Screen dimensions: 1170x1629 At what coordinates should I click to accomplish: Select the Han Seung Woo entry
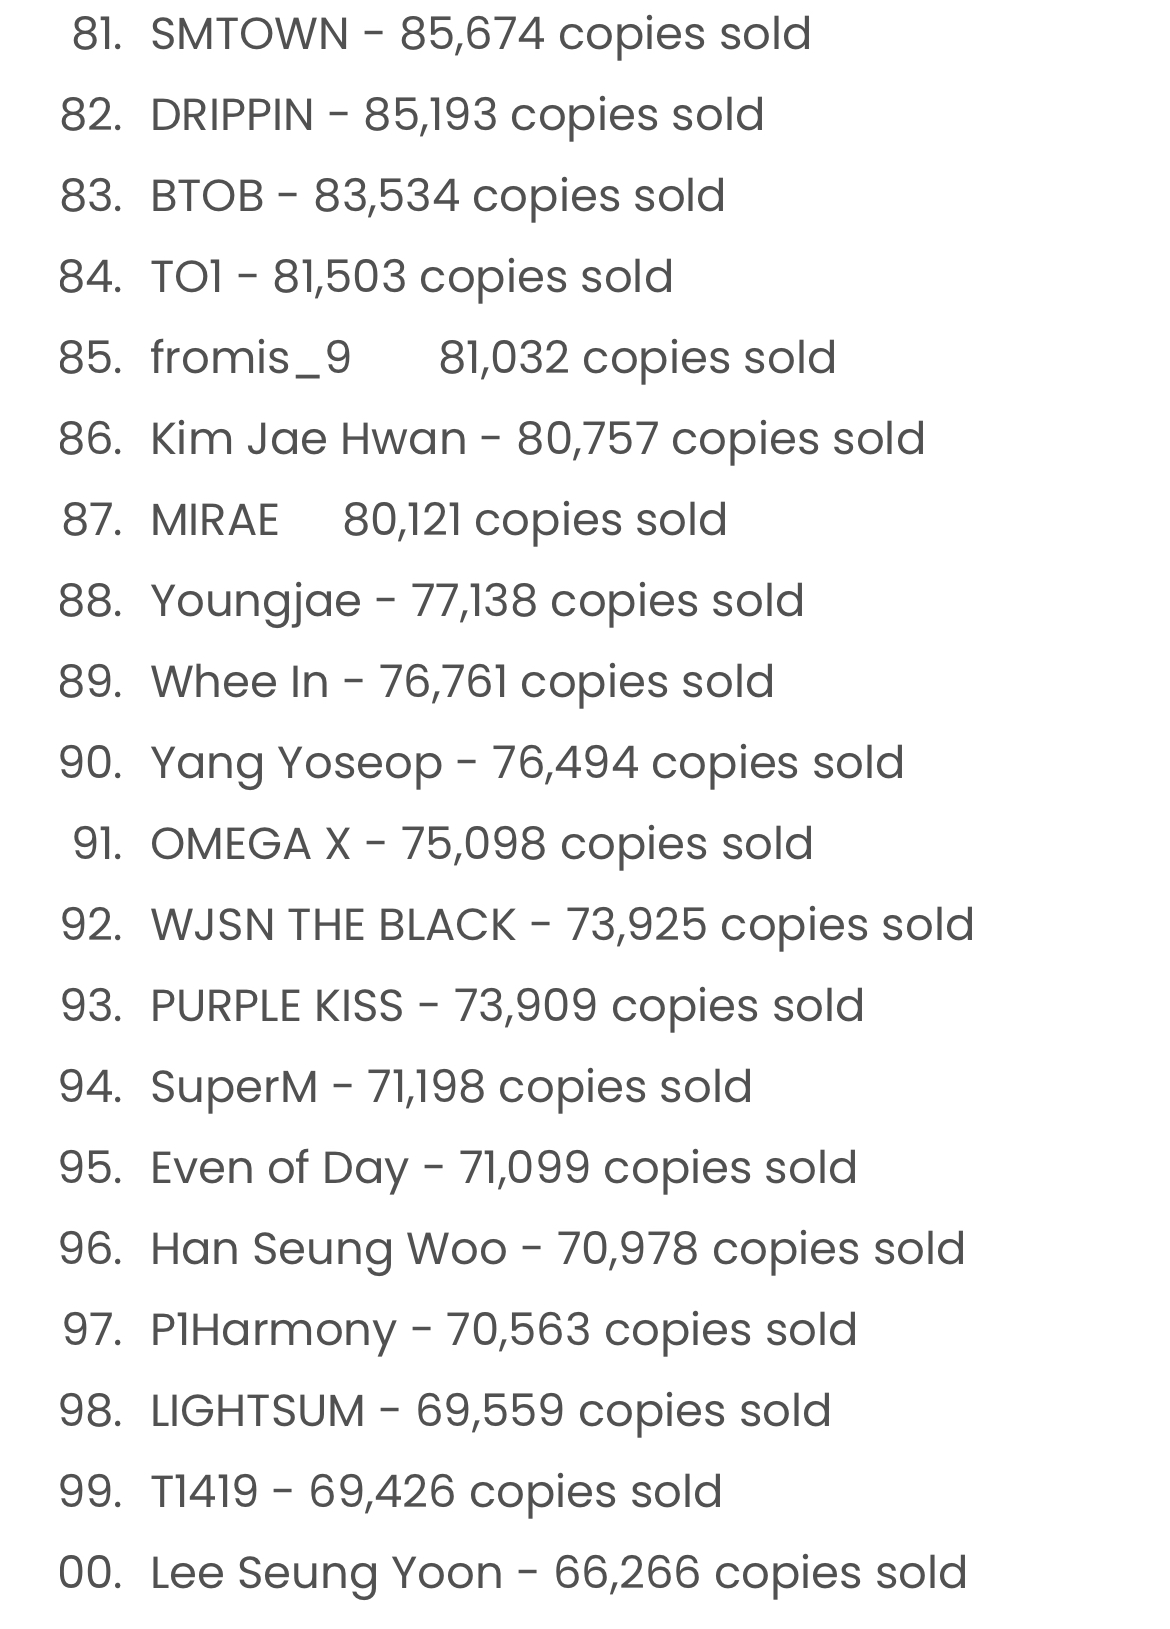pyautogui.click(x=512, y=1249)
